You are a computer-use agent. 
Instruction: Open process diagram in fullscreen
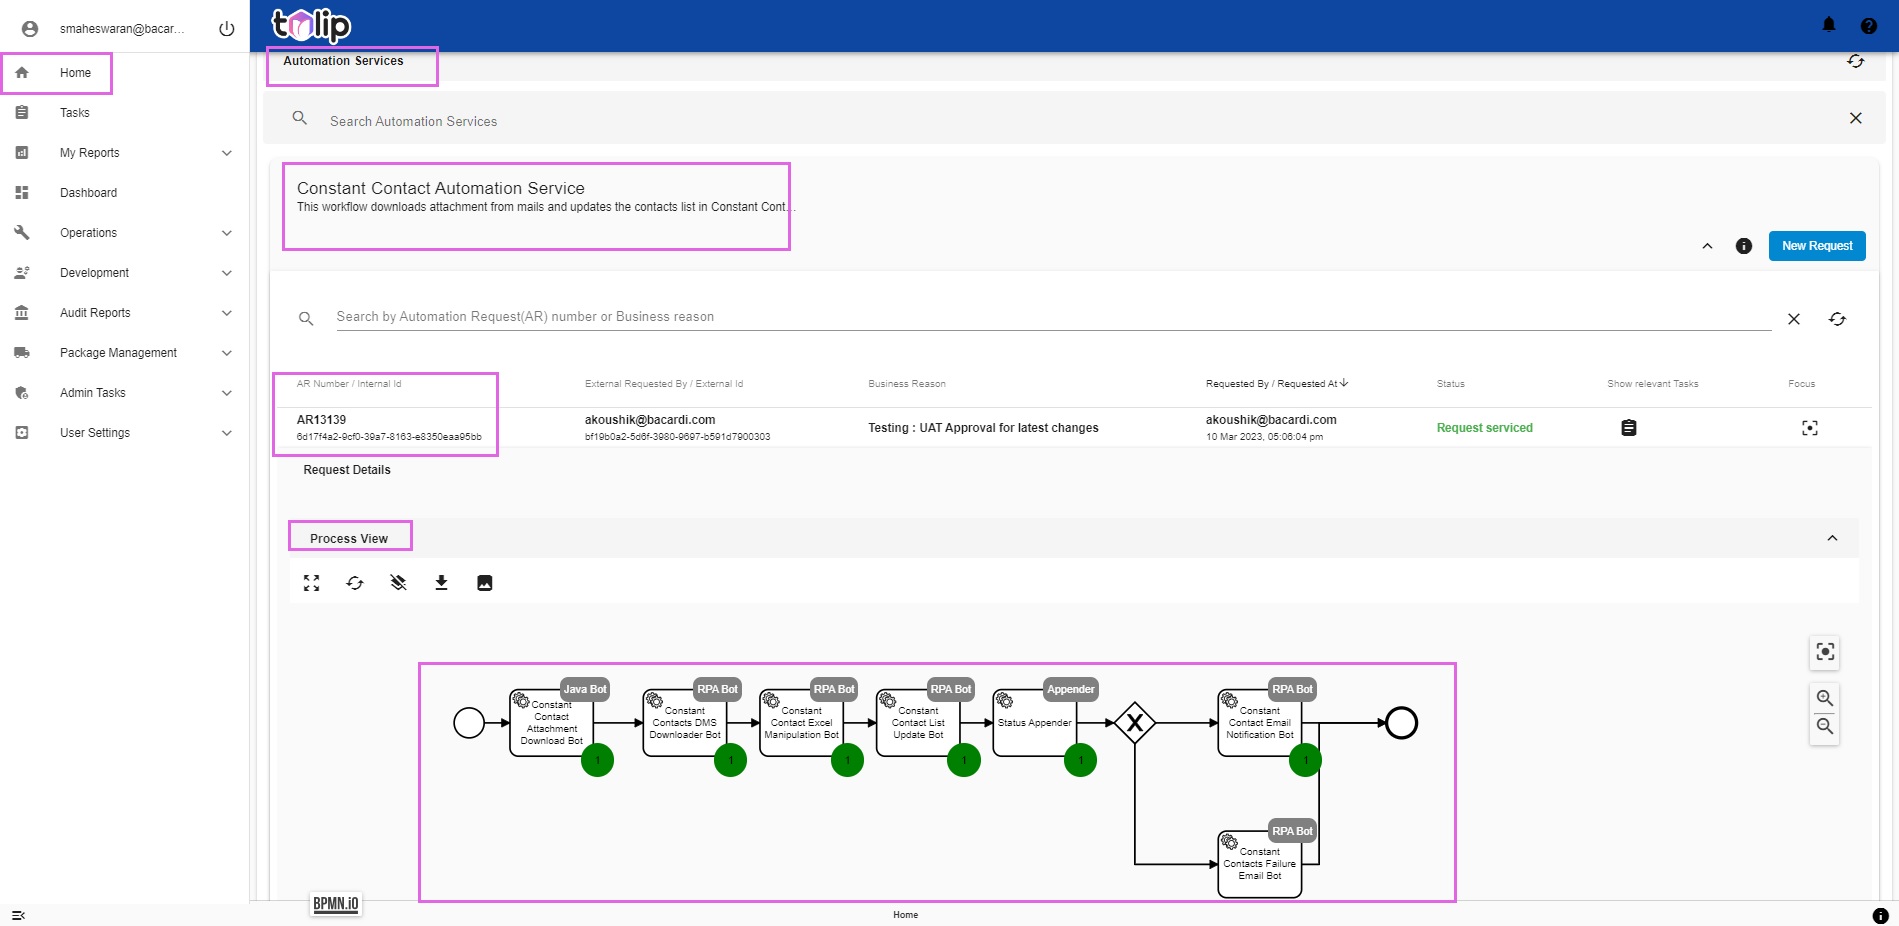click(x=312, y=583)
